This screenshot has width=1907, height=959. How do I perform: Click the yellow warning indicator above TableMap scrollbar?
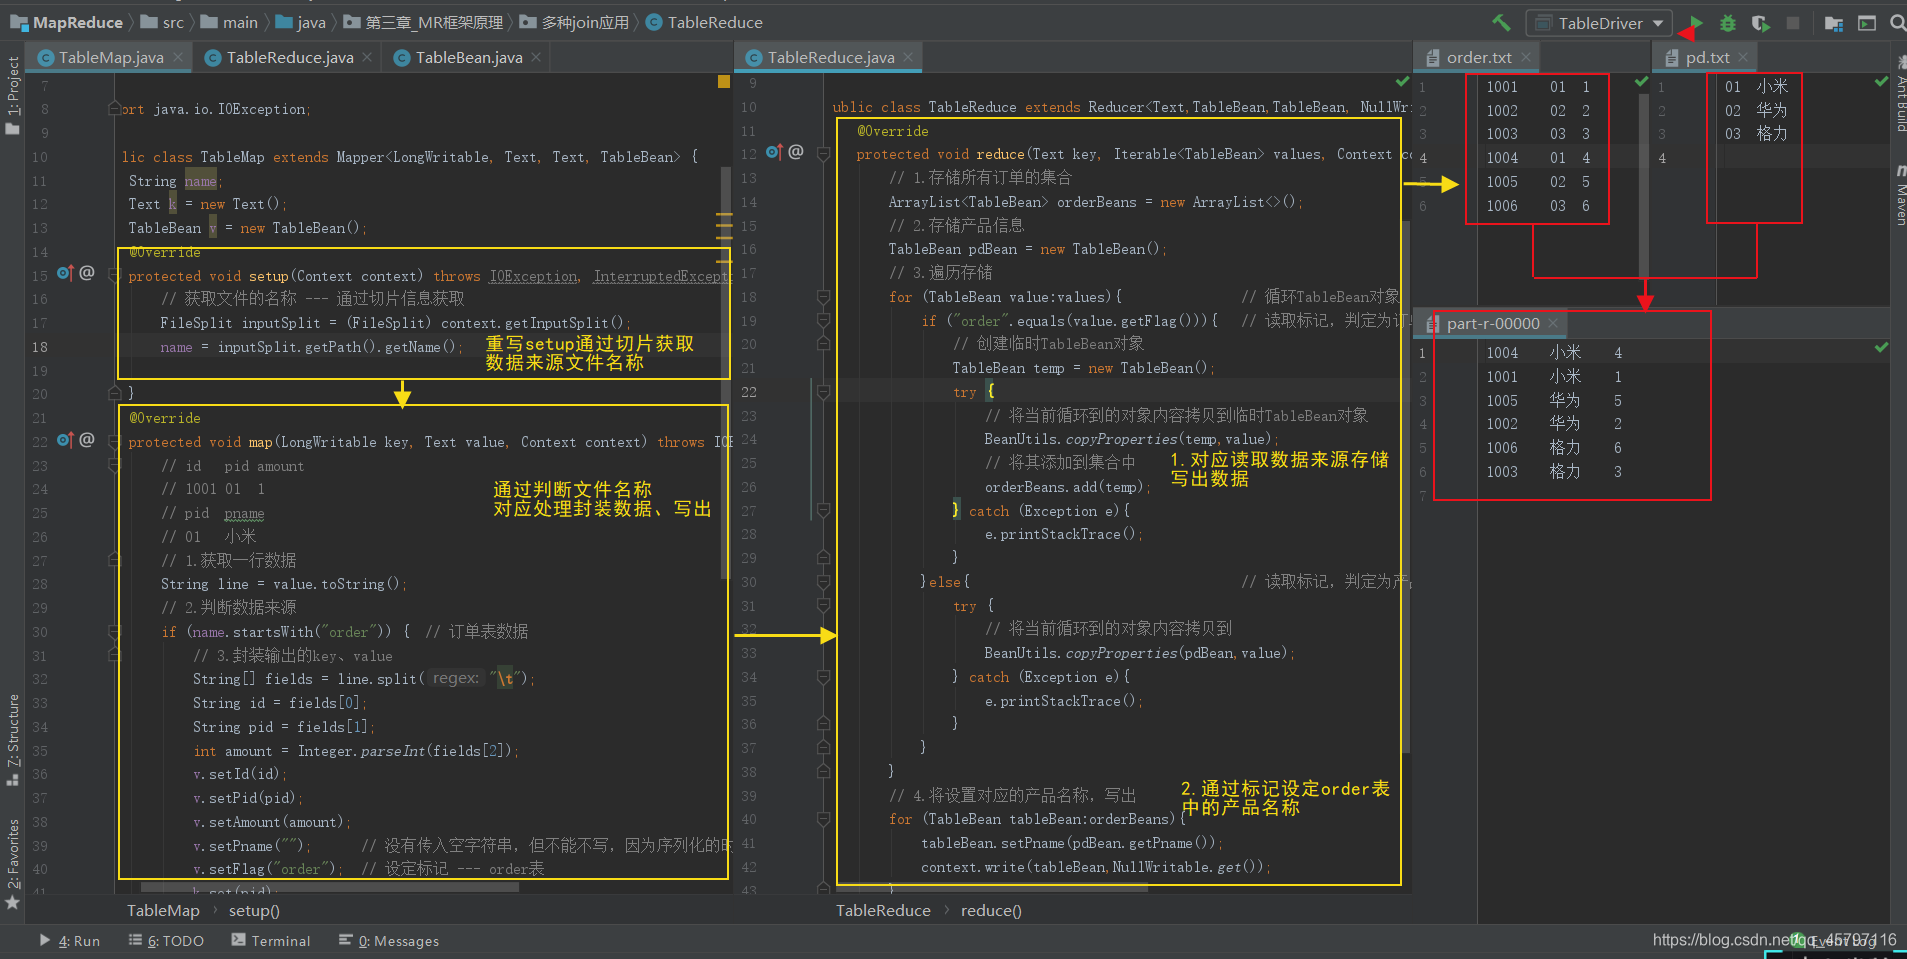[x=724, y=82]
